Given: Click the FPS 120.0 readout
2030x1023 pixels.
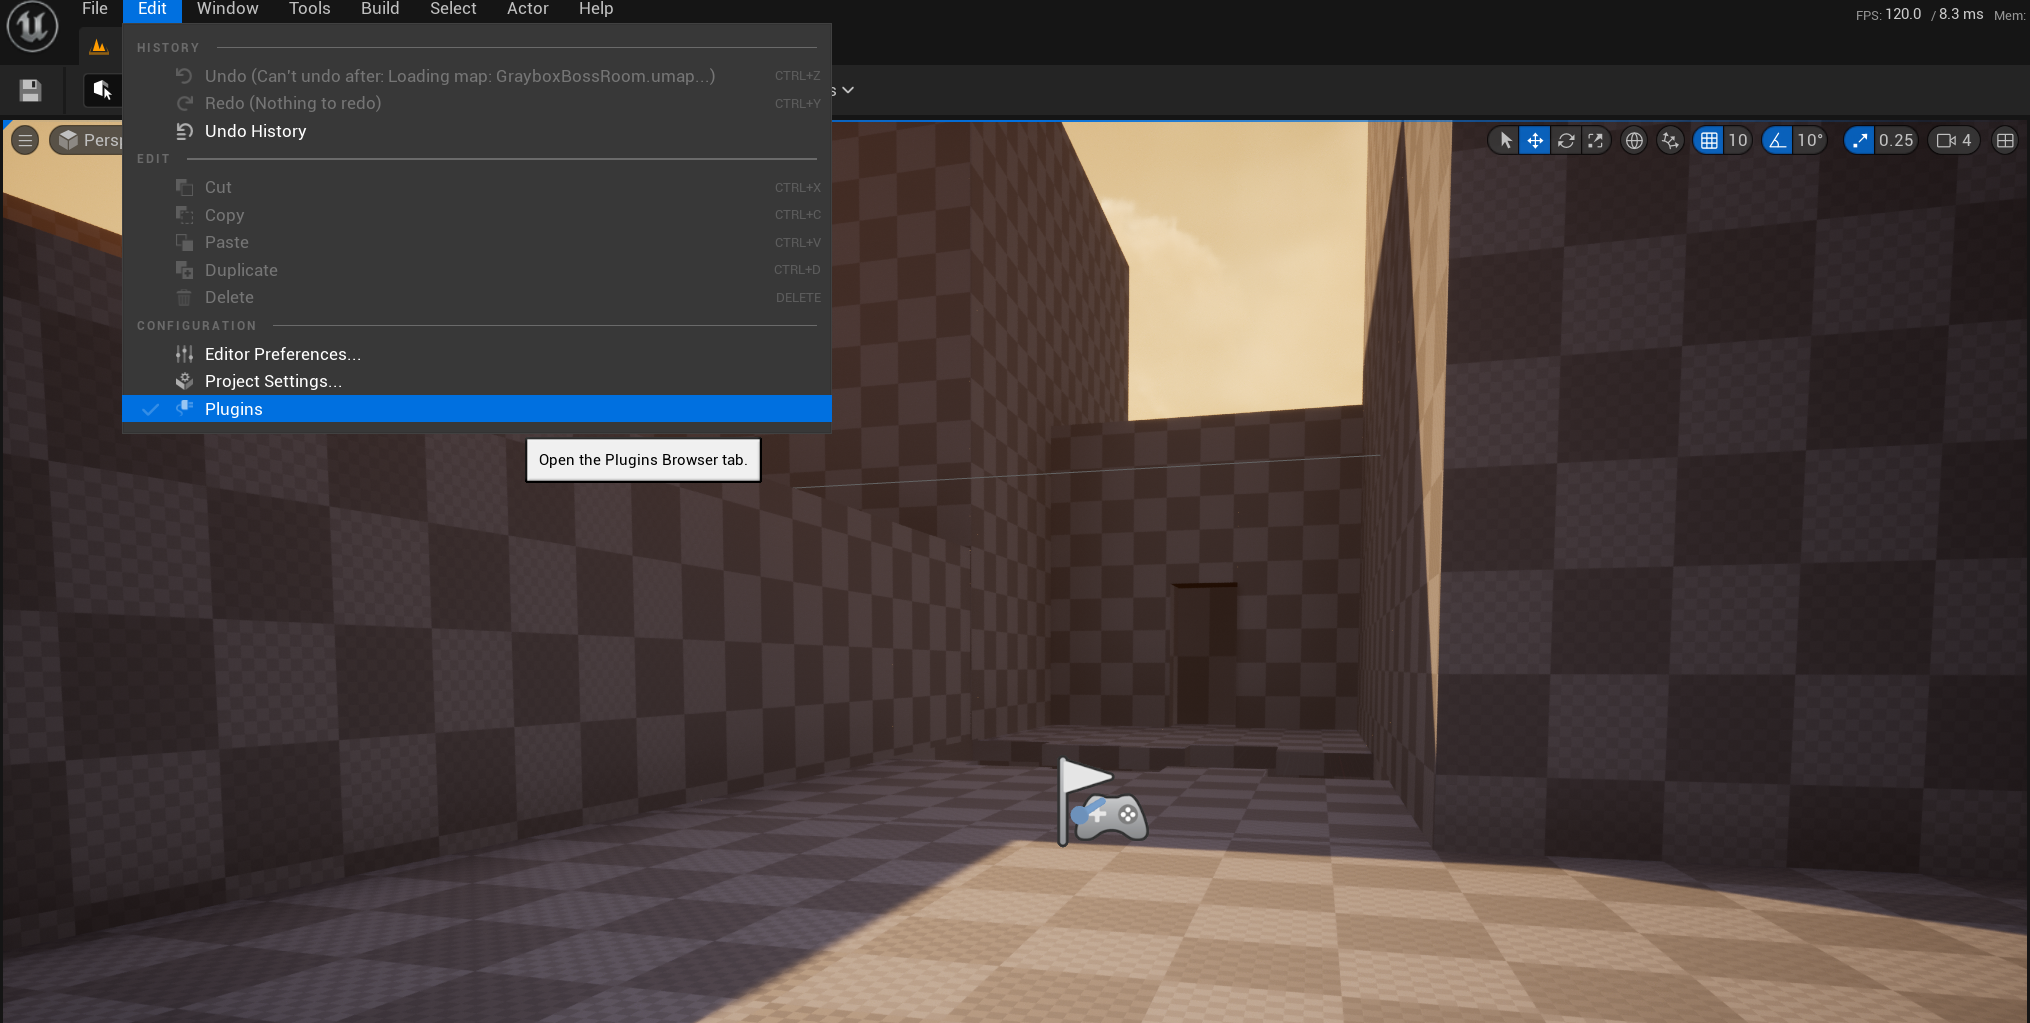Looking at the screenshot, I should click(x=1888, y=14).
